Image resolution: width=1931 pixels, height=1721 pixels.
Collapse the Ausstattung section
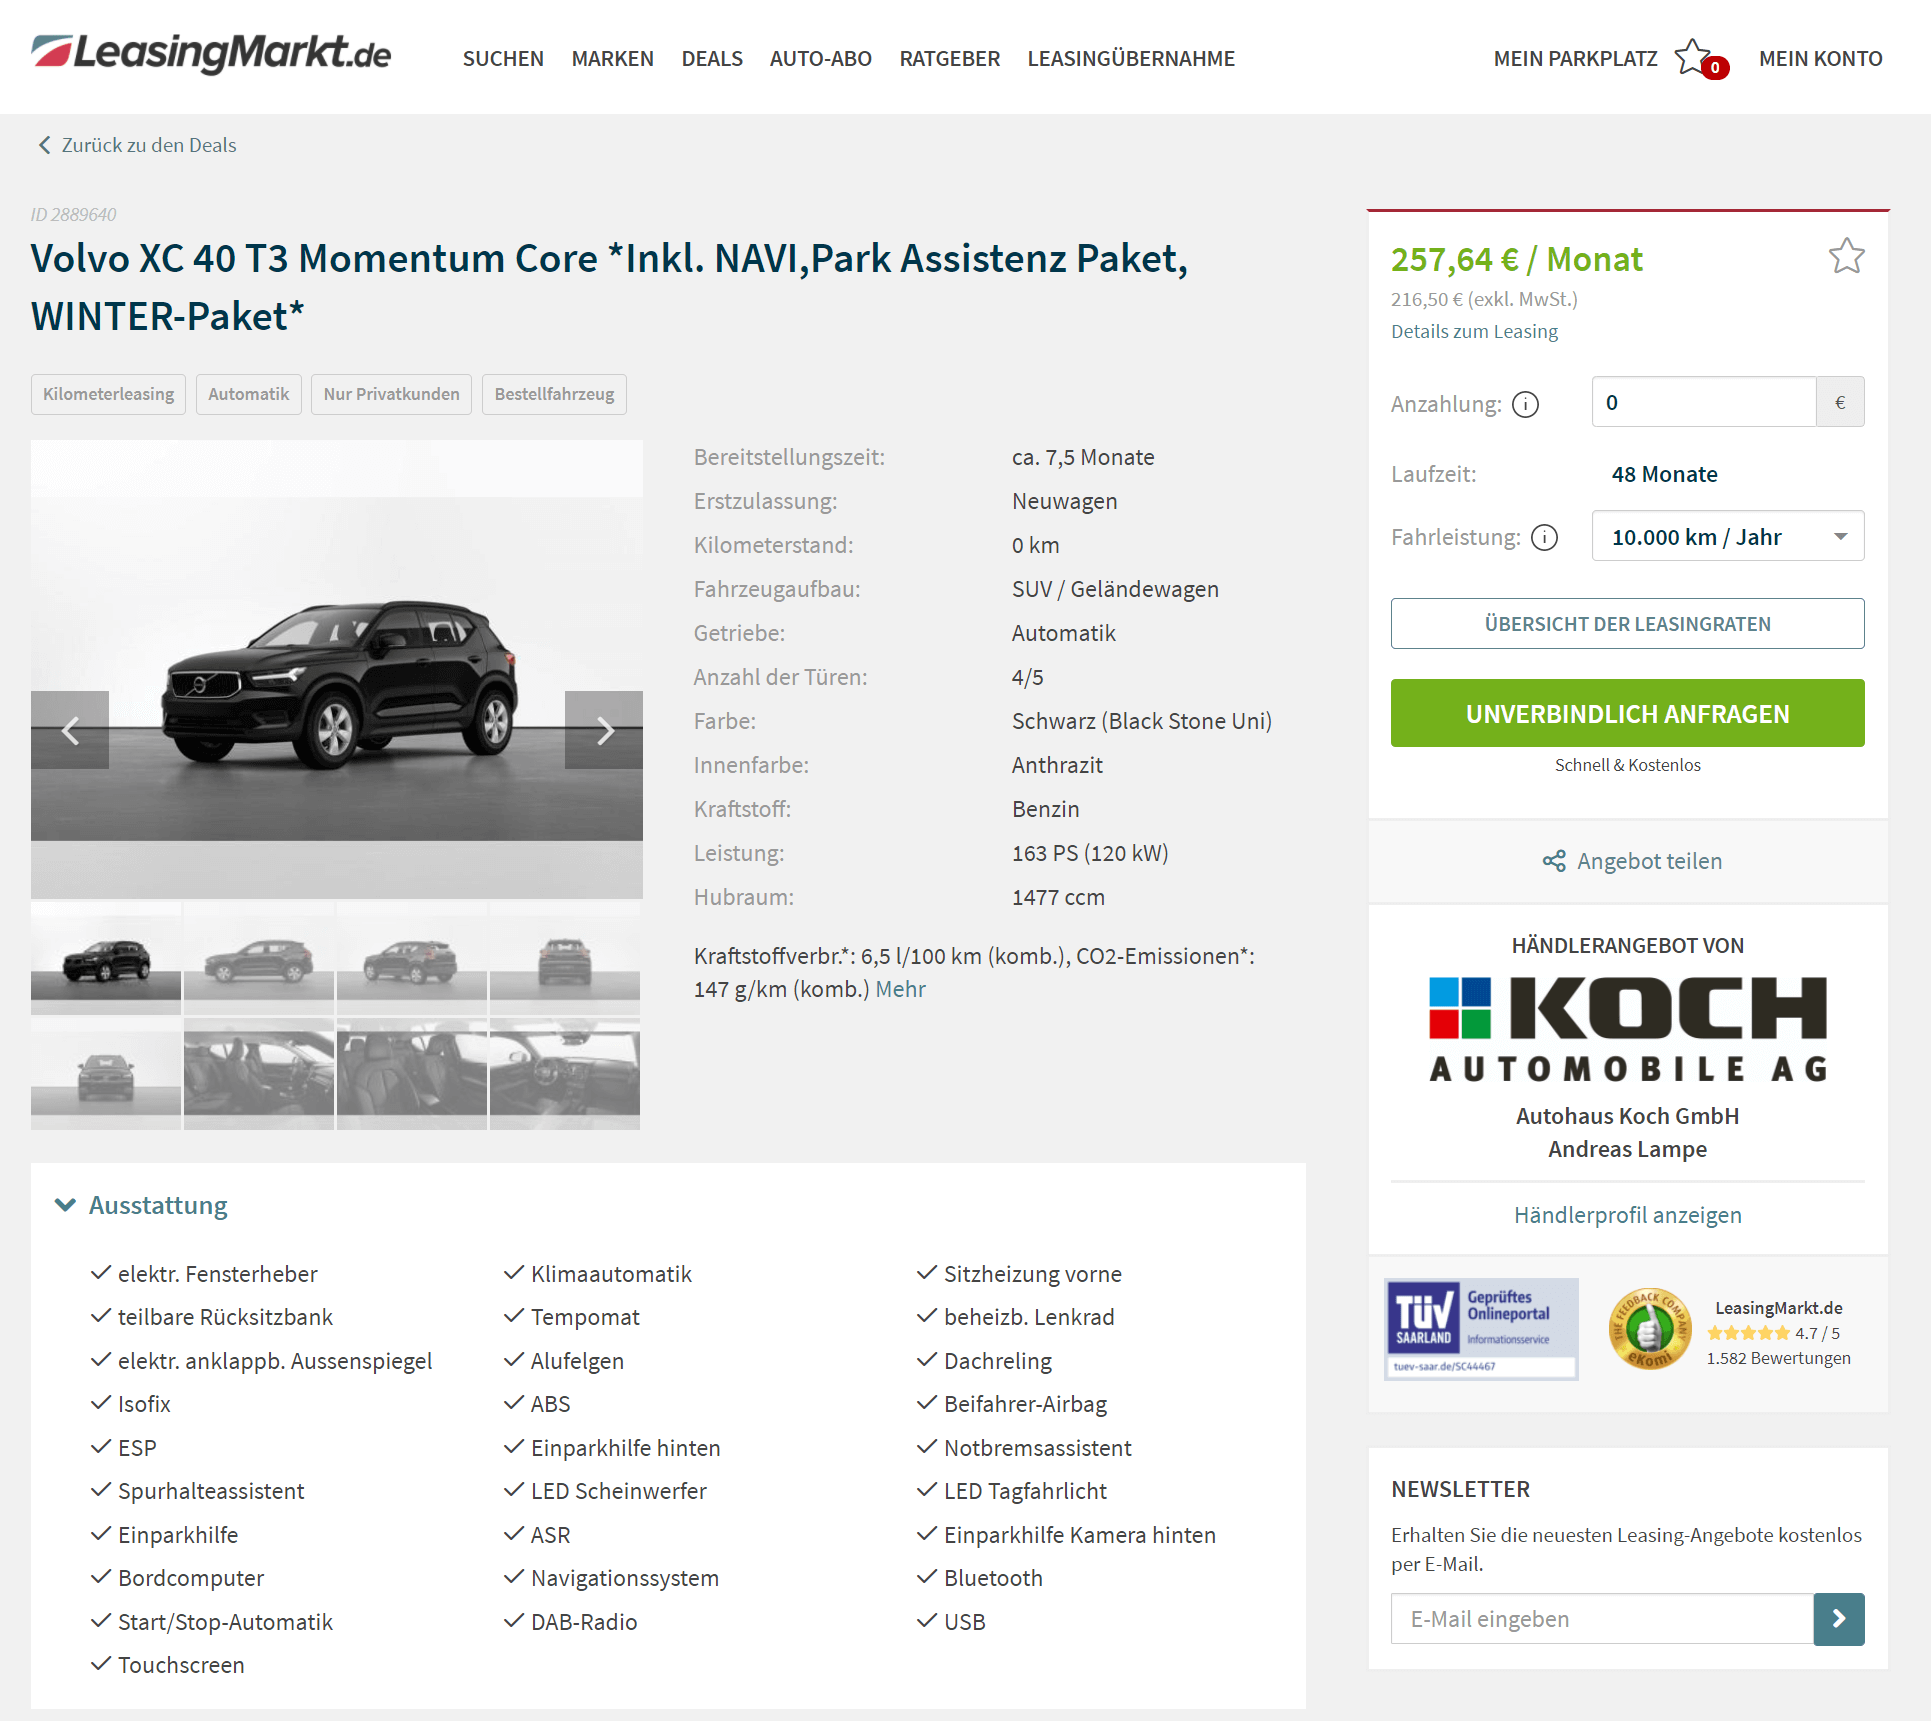[x=141, y=1205]
